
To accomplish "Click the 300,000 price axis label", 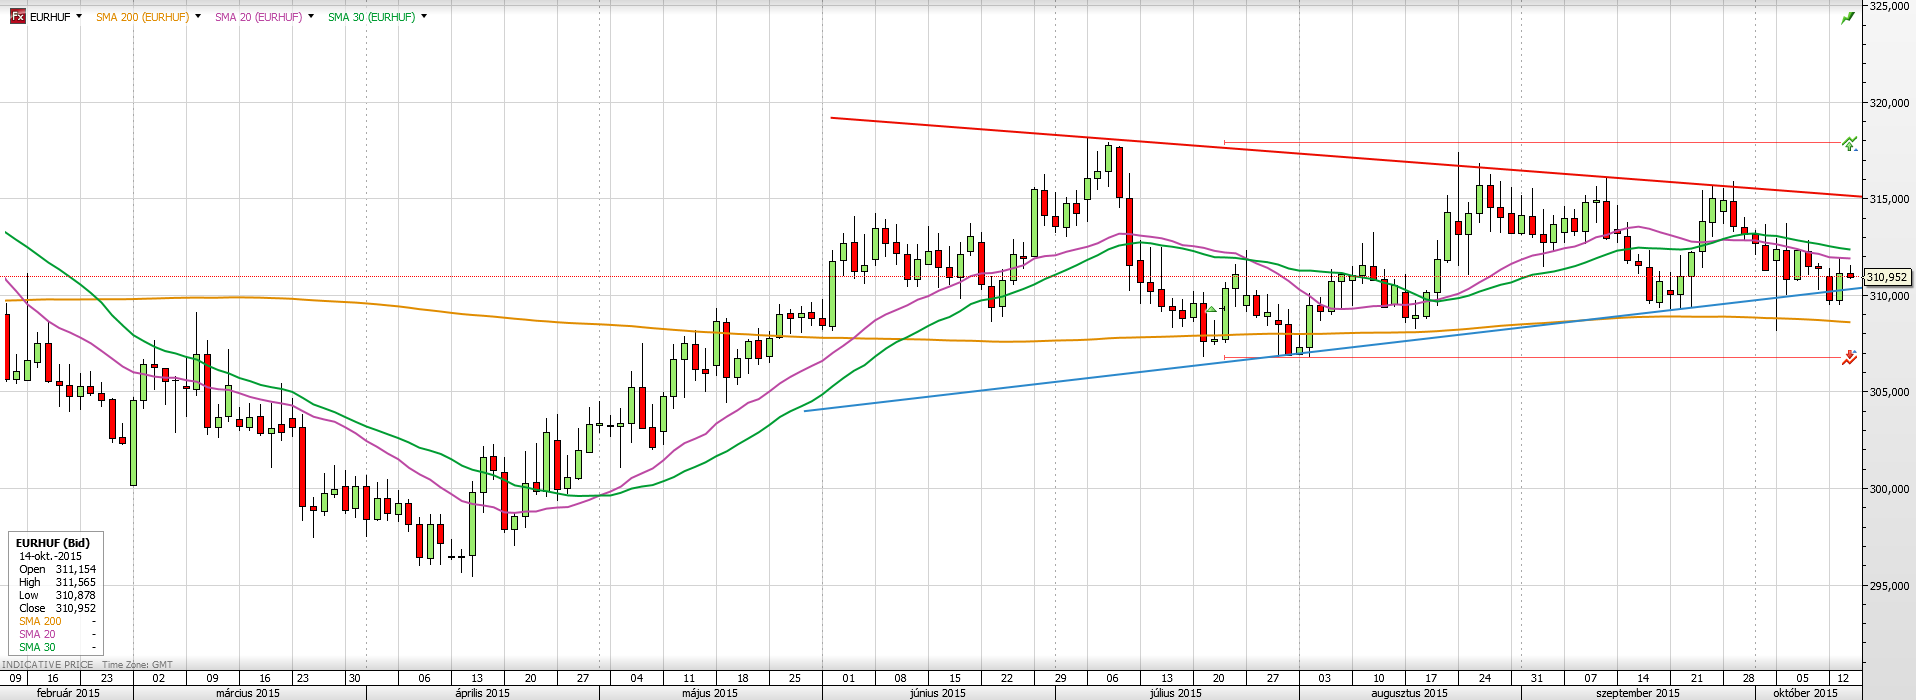I will click(1889, 489).
